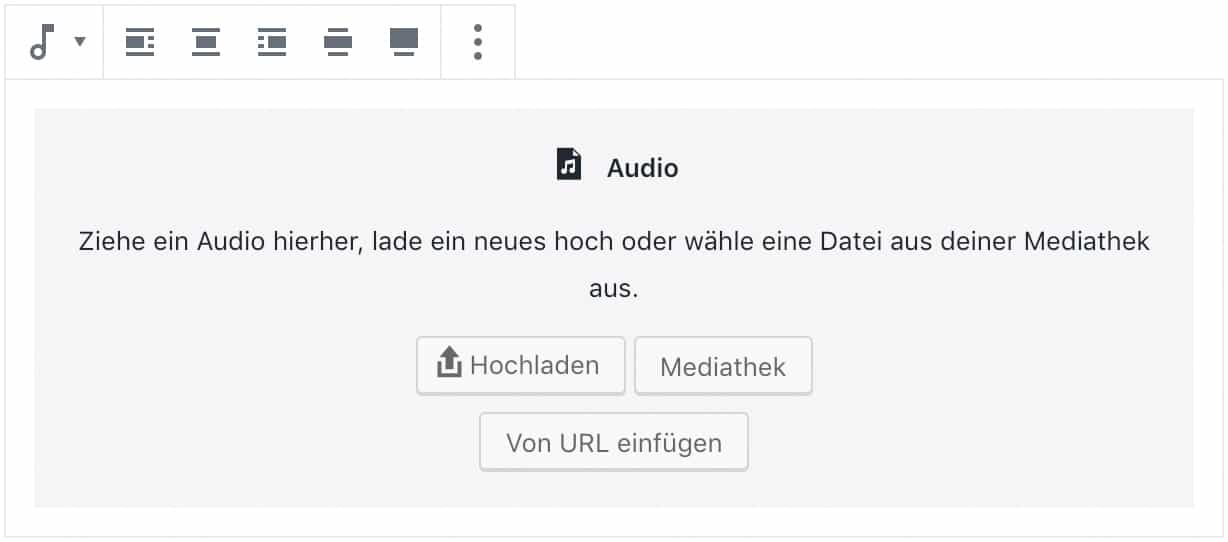Open the audio block type switcher
The height and width of the screenshot is (542, 1228).
56,42
